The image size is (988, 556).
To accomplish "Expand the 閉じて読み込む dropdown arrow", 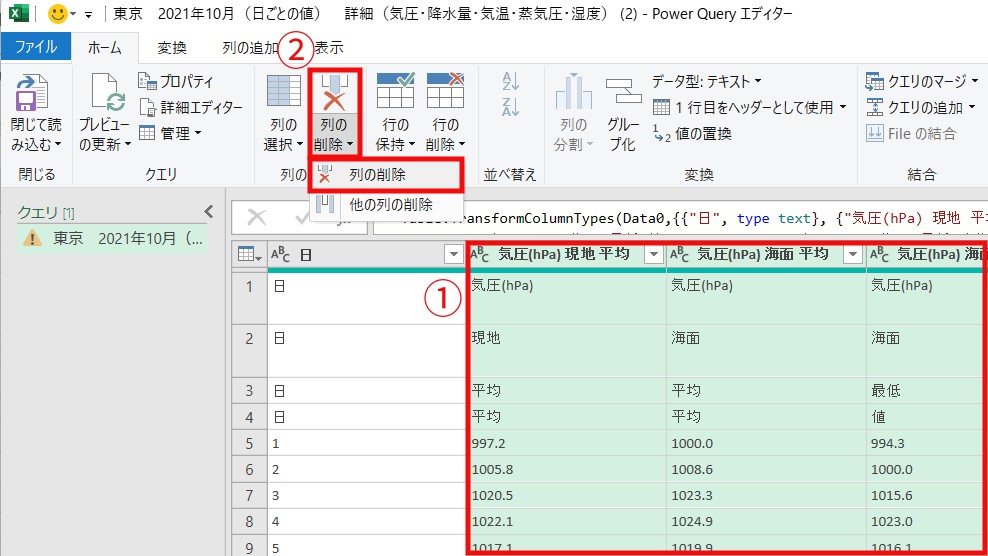I will pos(58,144).
